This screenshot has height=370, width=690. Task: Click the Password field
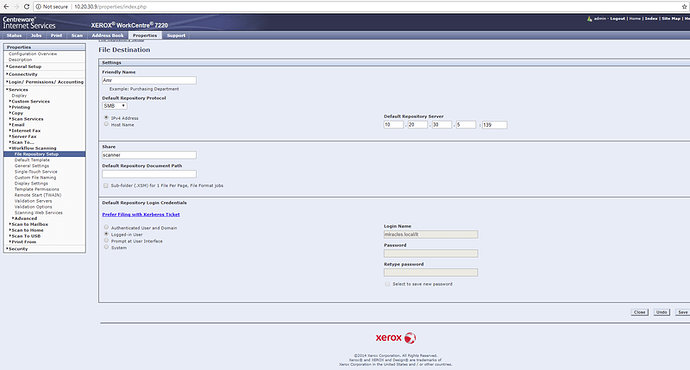[x=431, y=253]
